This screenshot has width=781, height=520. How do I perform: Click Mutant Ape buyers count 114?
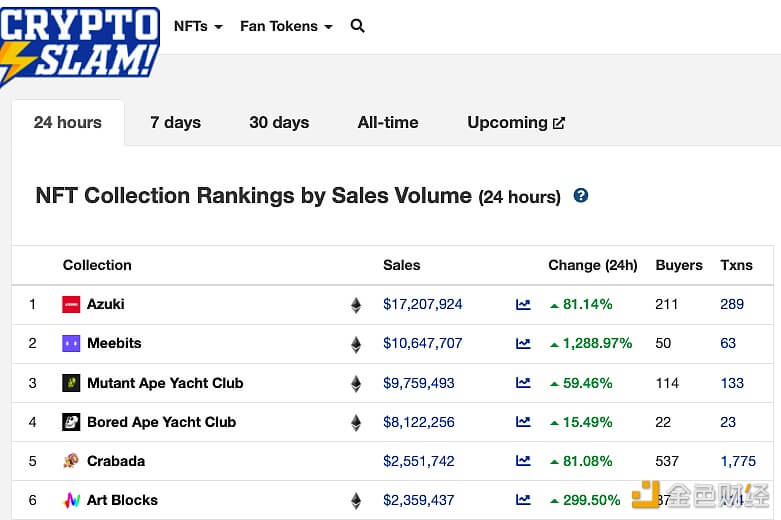[667, 383]
